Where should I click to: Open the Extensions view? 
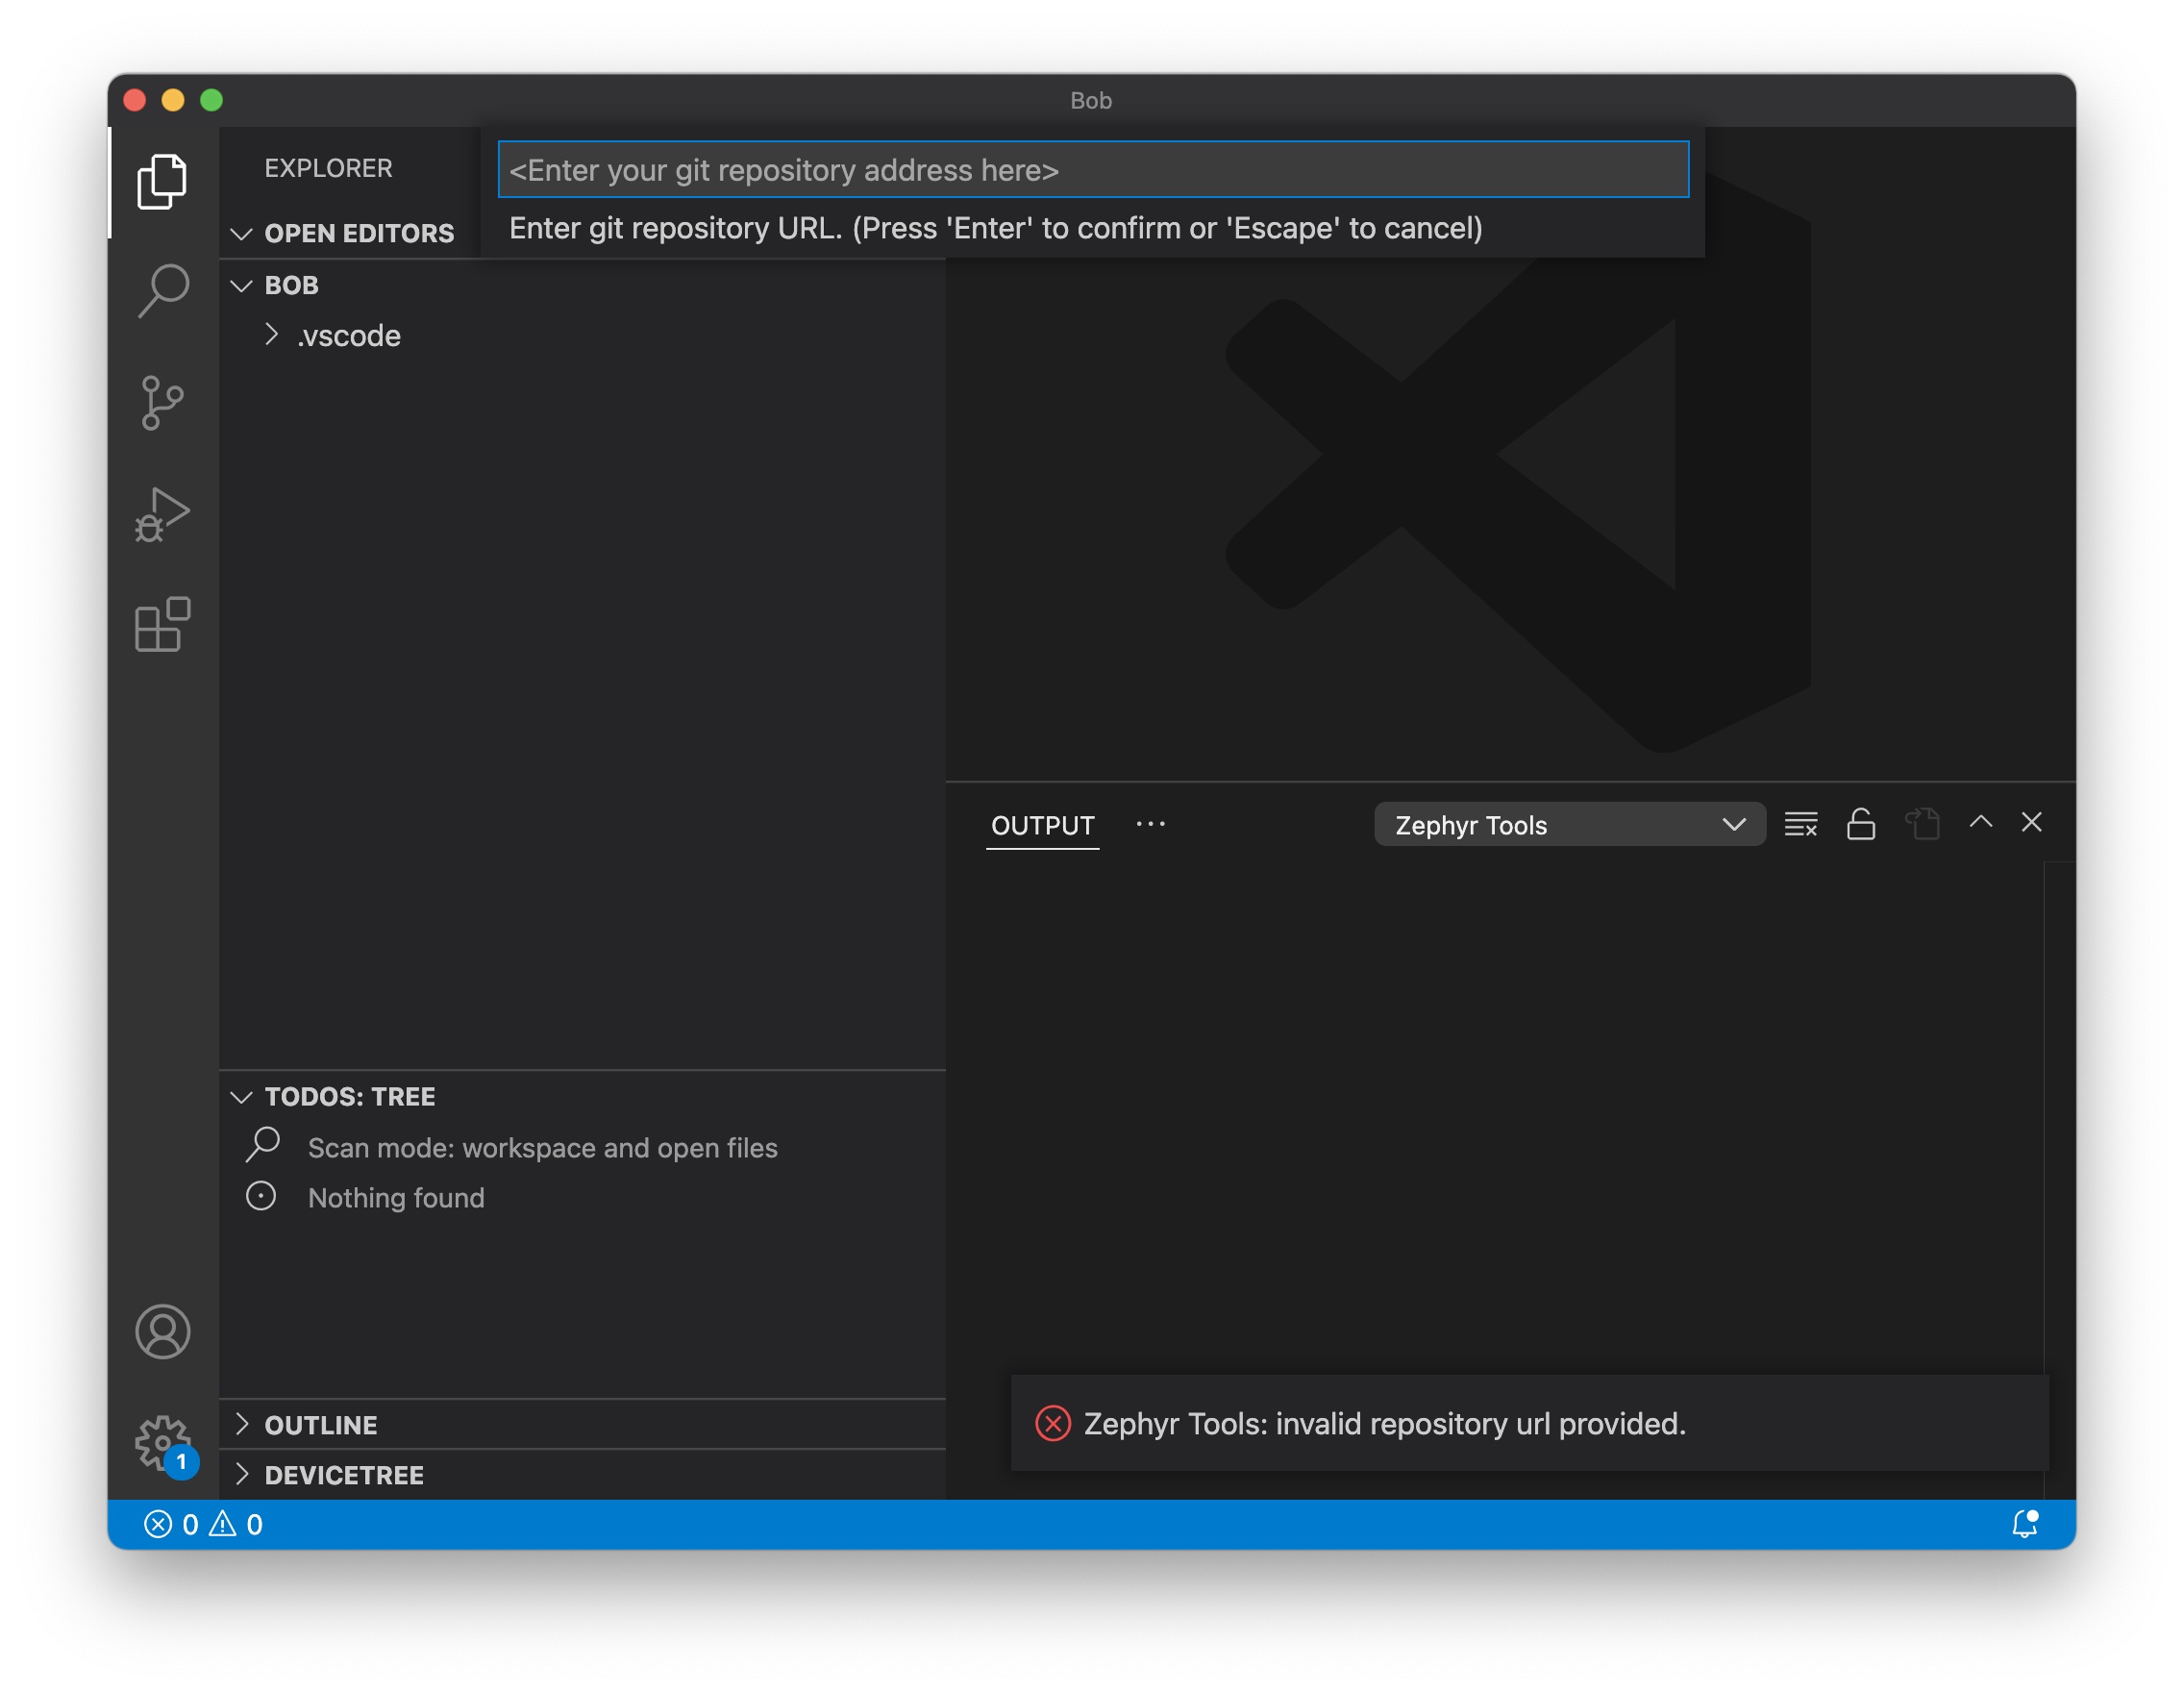click(x=162, y=625)
